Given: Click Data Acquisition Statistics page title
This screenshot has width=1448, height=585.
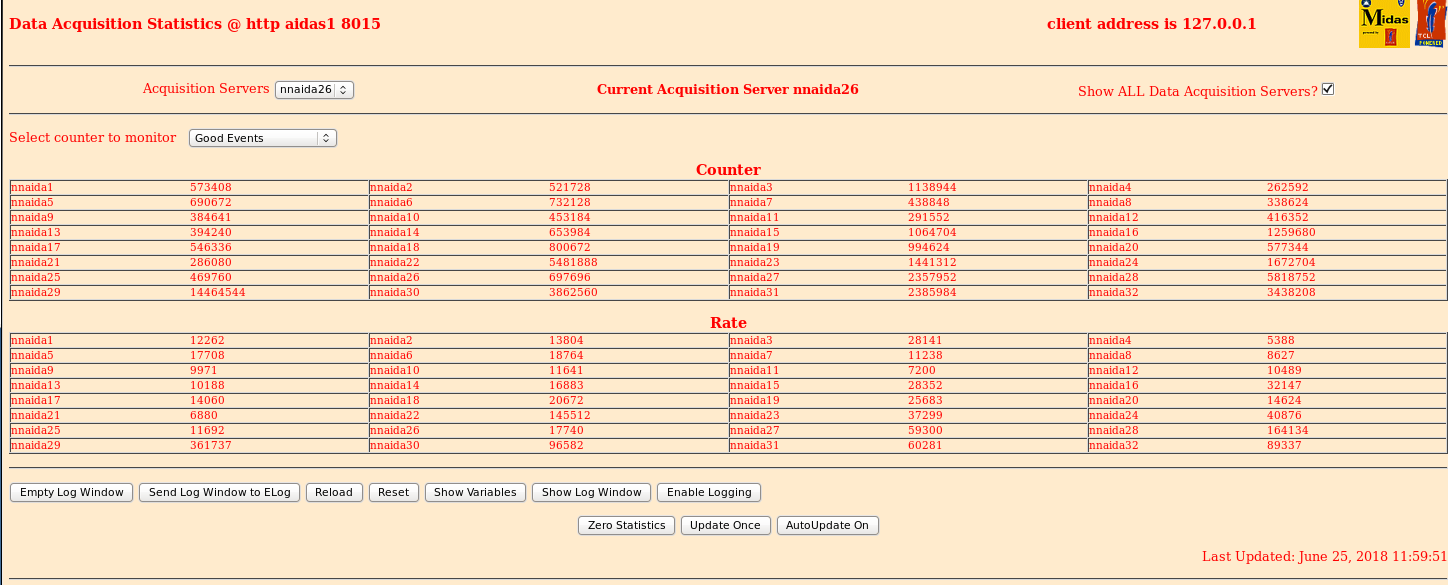Looking at the screenshot, I should click(195, 24).
